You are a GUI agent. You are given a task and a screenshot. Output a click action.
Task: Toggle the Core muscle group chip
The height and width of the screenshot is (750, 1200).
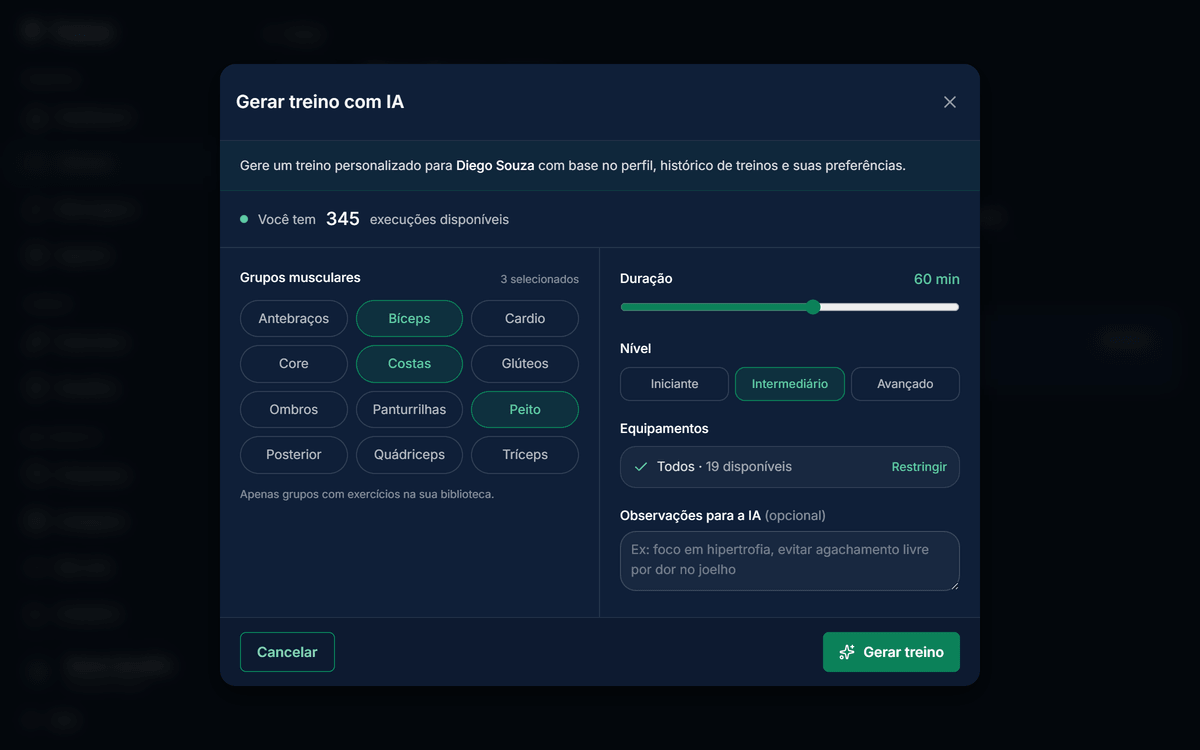[x=294, y=364]
